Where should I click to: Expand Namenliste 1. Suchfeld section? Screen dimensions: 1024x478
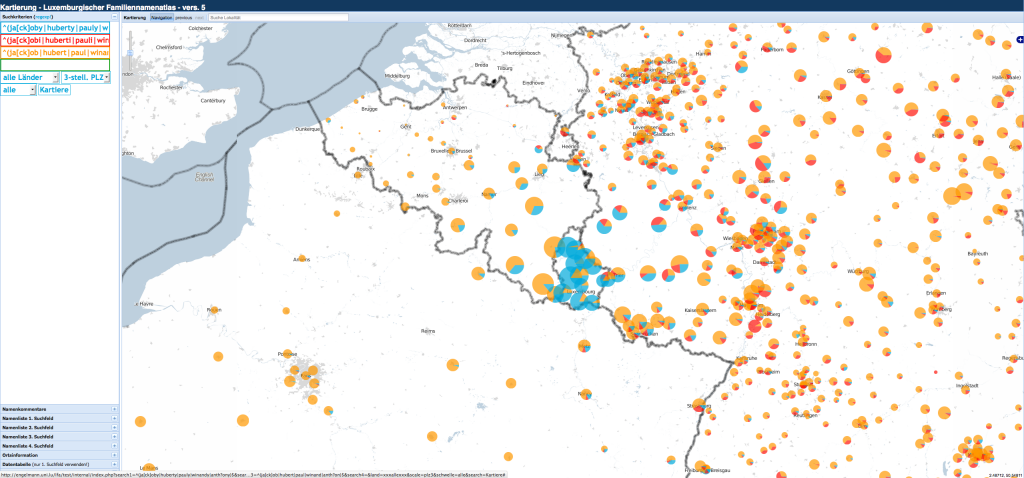(x=114, y=419)
